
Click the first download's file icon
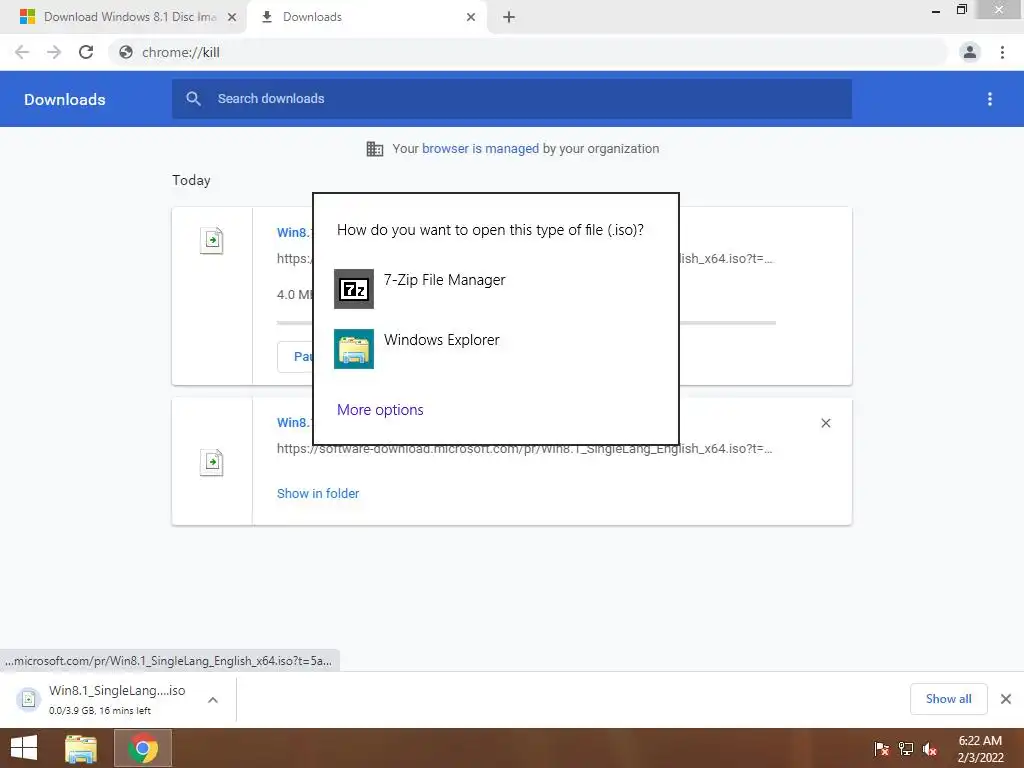212,240
